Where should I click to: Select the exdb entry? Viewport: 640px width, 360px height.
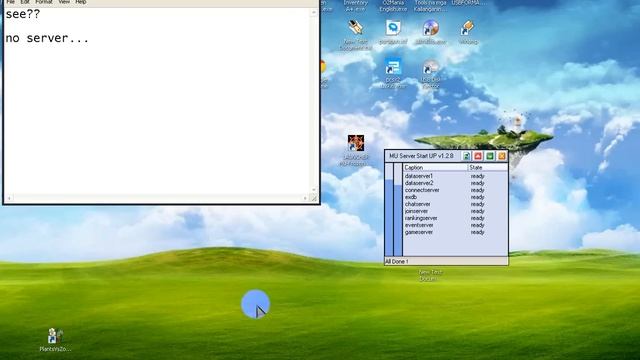tap(411, 197)
